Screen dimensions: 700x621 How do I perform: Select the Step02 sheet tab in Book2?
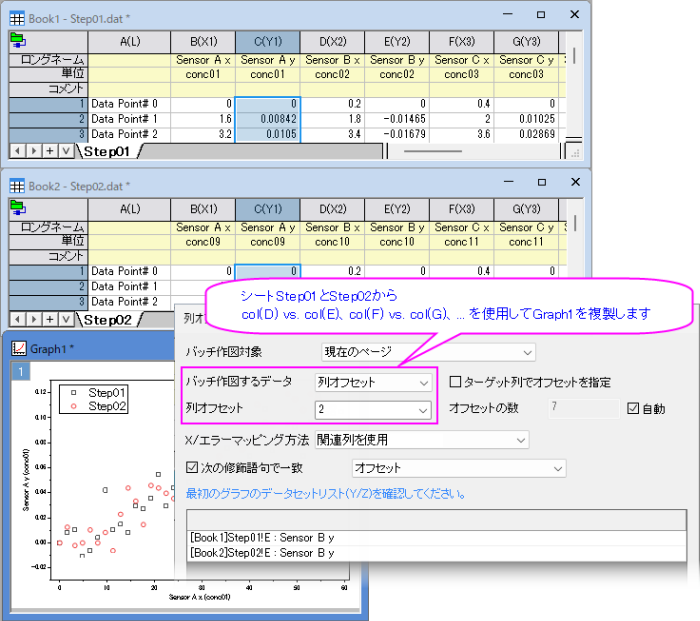[107, 320]
